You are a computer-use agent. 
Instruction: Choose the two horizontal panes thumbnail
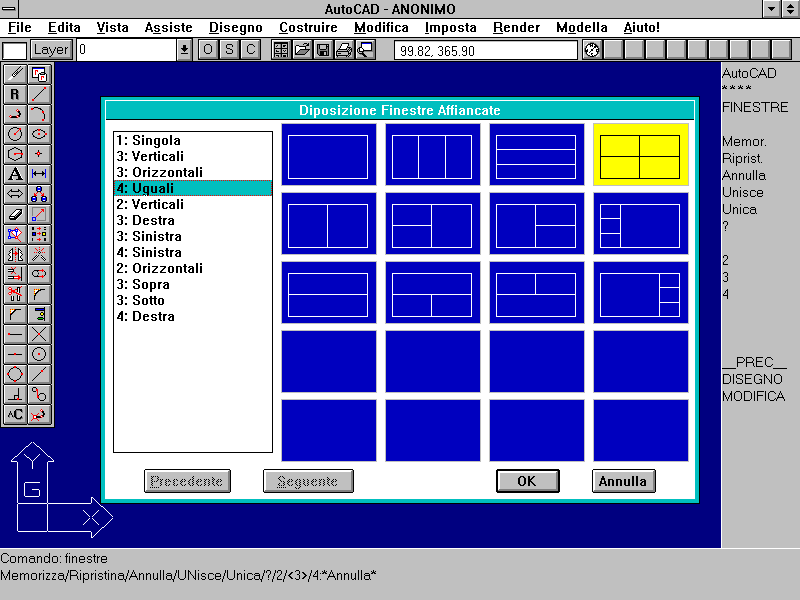329,292
